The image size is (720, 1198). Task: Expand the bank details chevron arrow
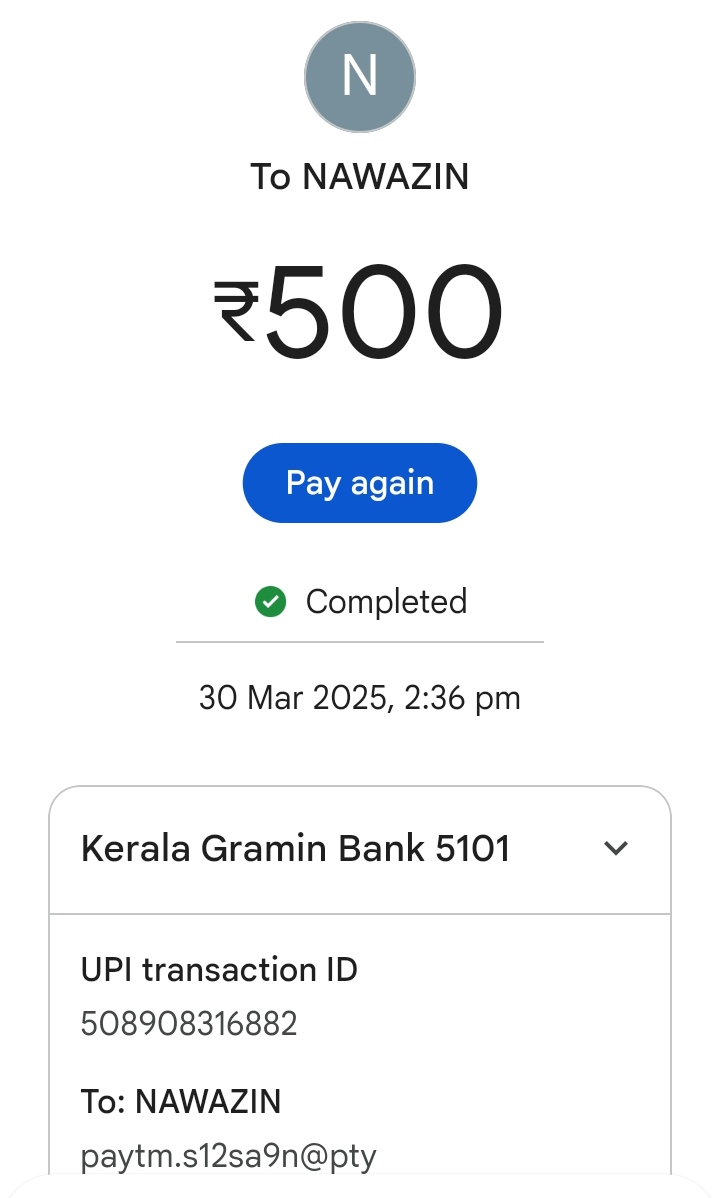616,849
